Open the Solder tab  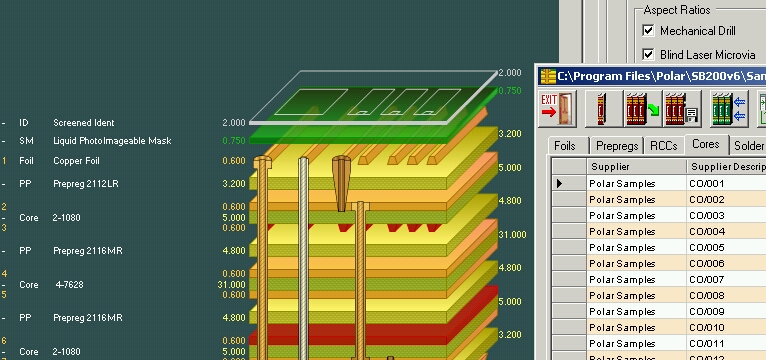pyautogui.click(x=747, y=146)
